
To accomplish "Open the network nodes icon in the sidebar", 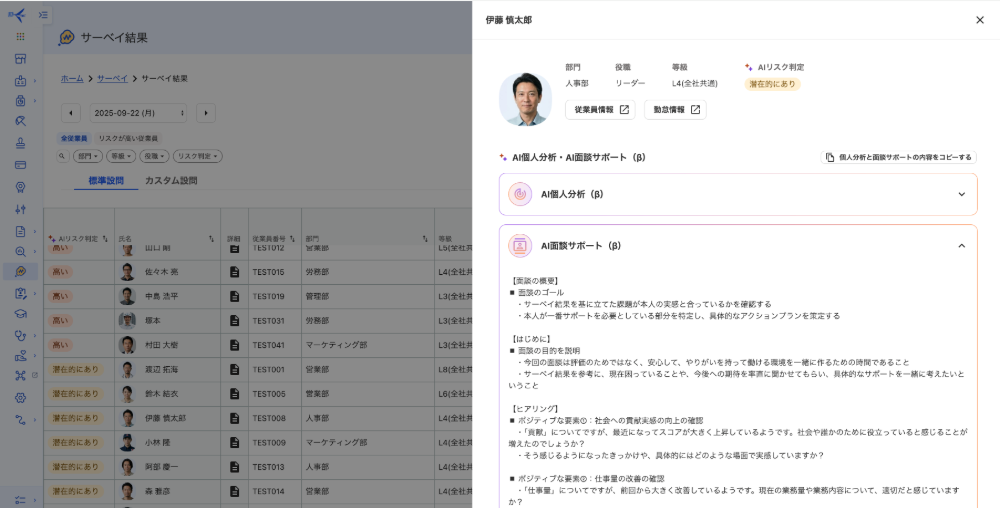I will [20, 375].
